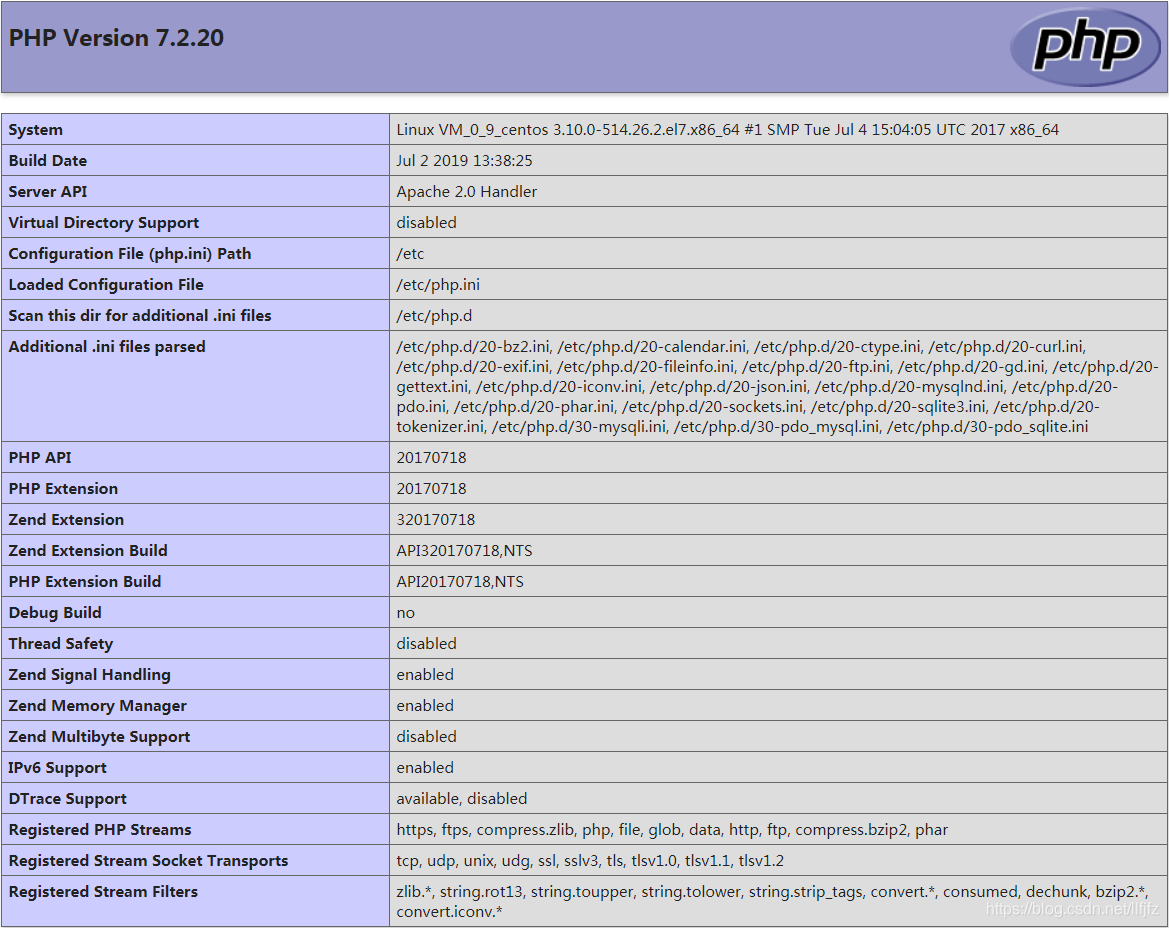
Task: Select 'API320170718,NTS' value
Action: 464,551
